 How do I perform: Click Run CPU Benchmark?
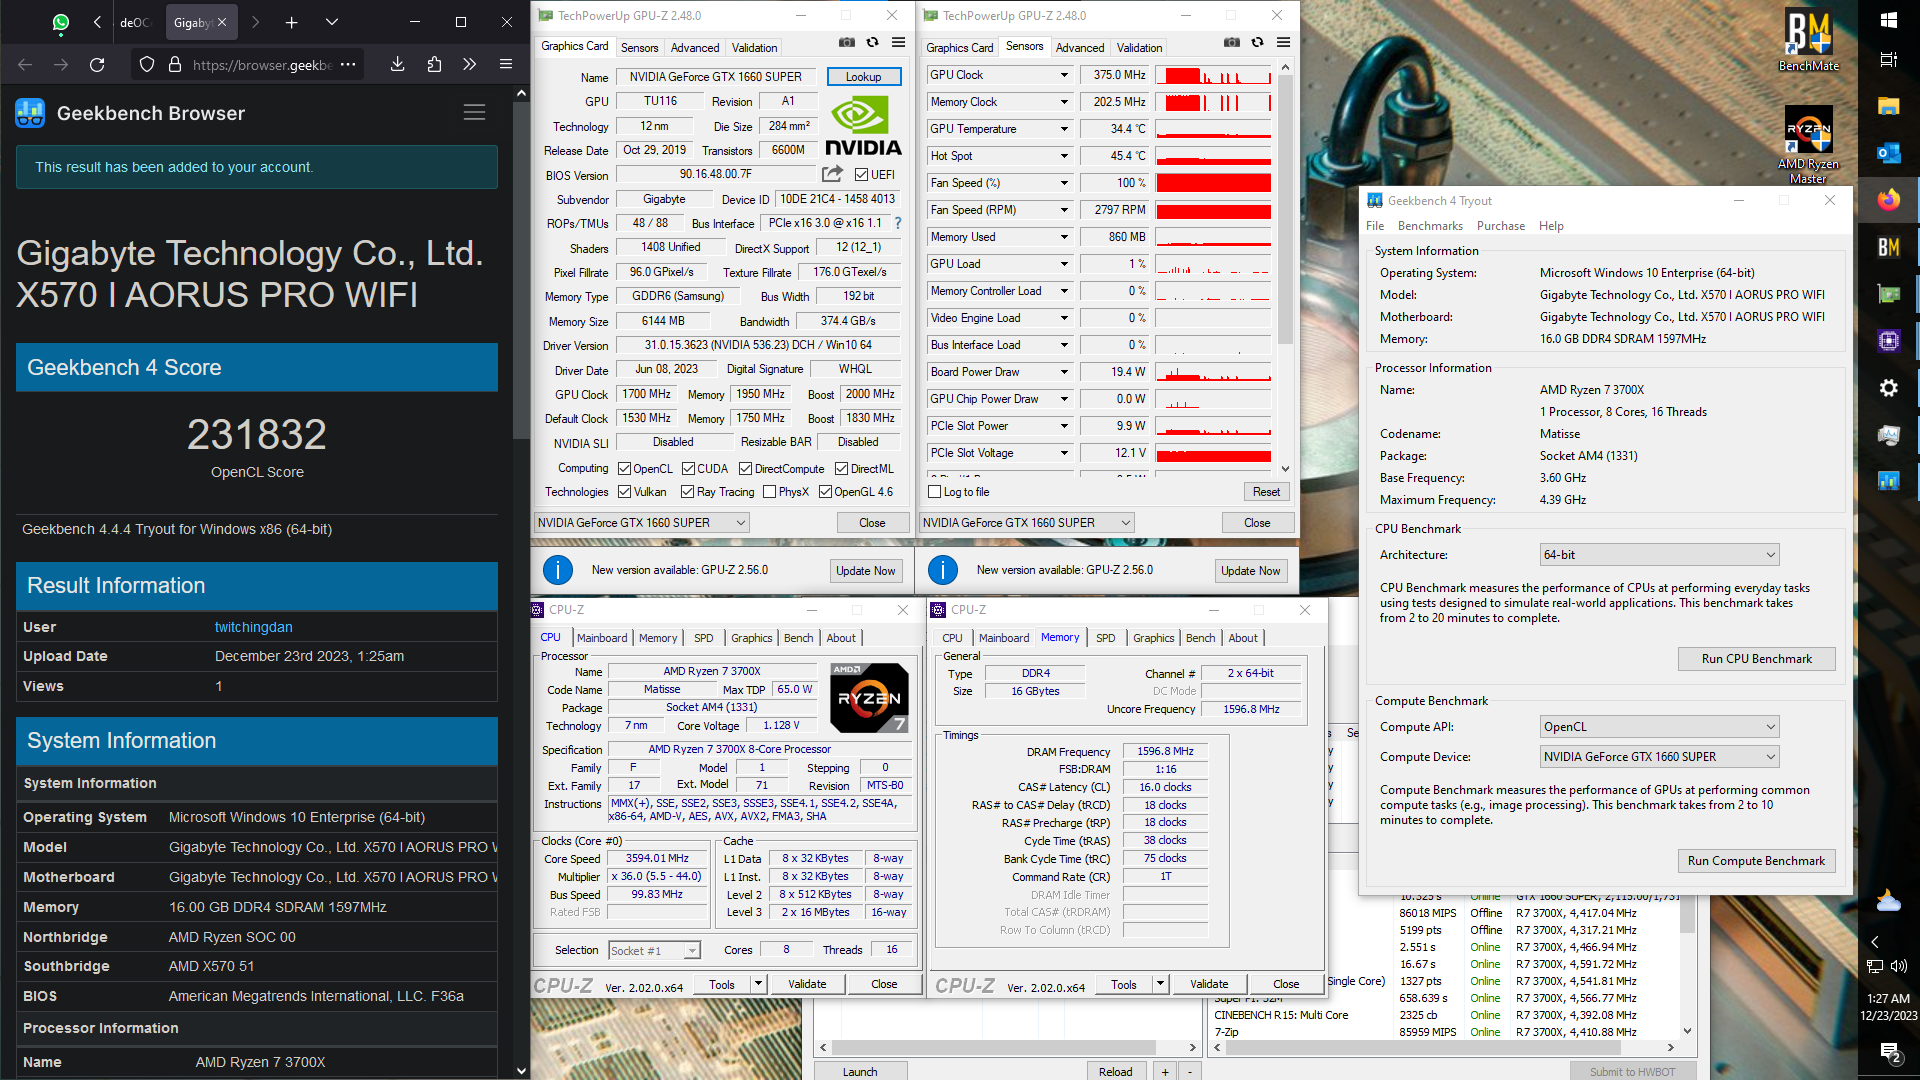[x=1756, y=659]
